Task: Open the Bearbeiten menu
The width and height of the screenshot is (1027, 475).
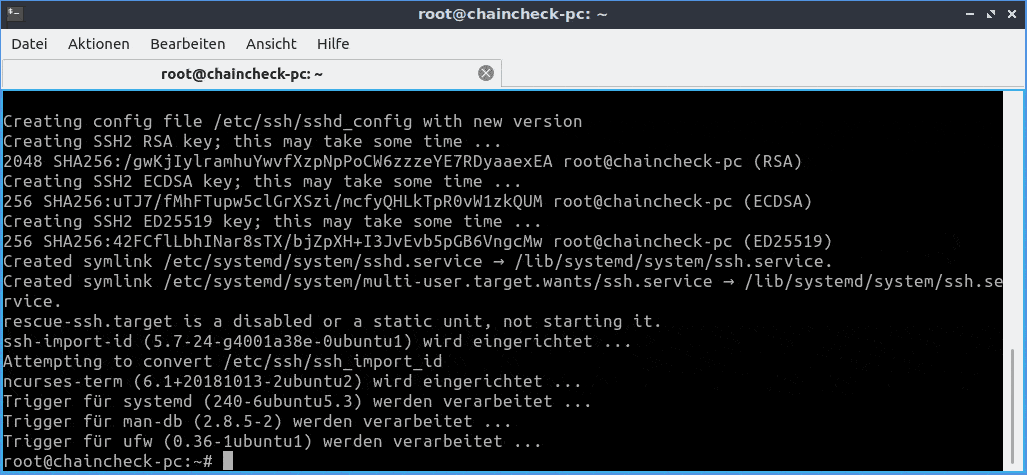Action: [x=188, y=44]
